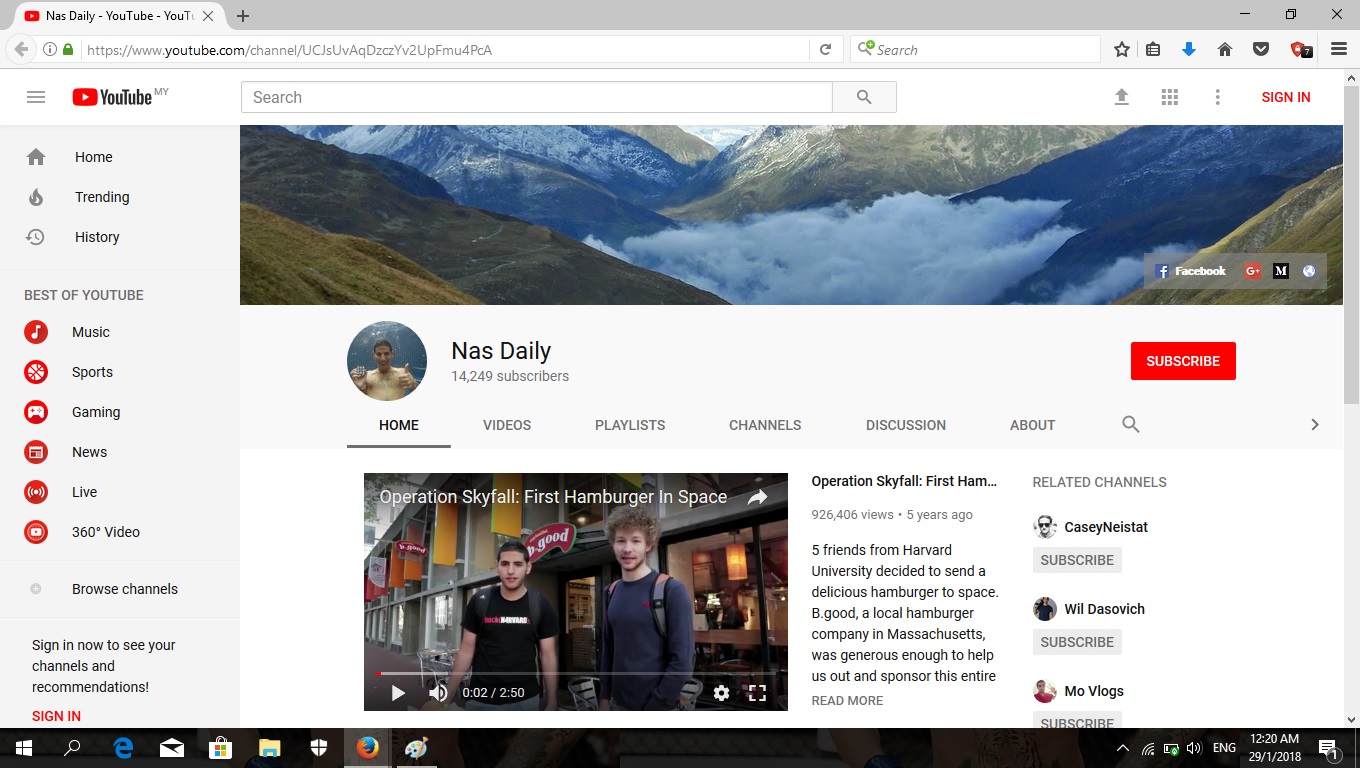Screen dimensions: 1360x768
Task: Click the Sign In button at the top right
Action: tap(1286, 97)
